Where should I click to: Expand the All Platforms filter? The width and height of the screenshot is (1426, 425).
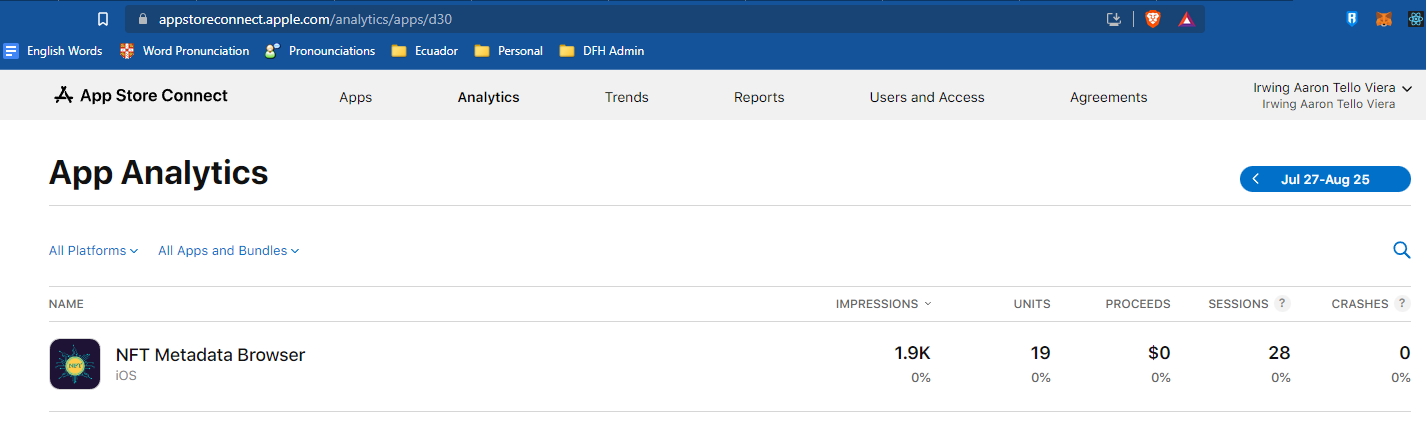point(93,251)
